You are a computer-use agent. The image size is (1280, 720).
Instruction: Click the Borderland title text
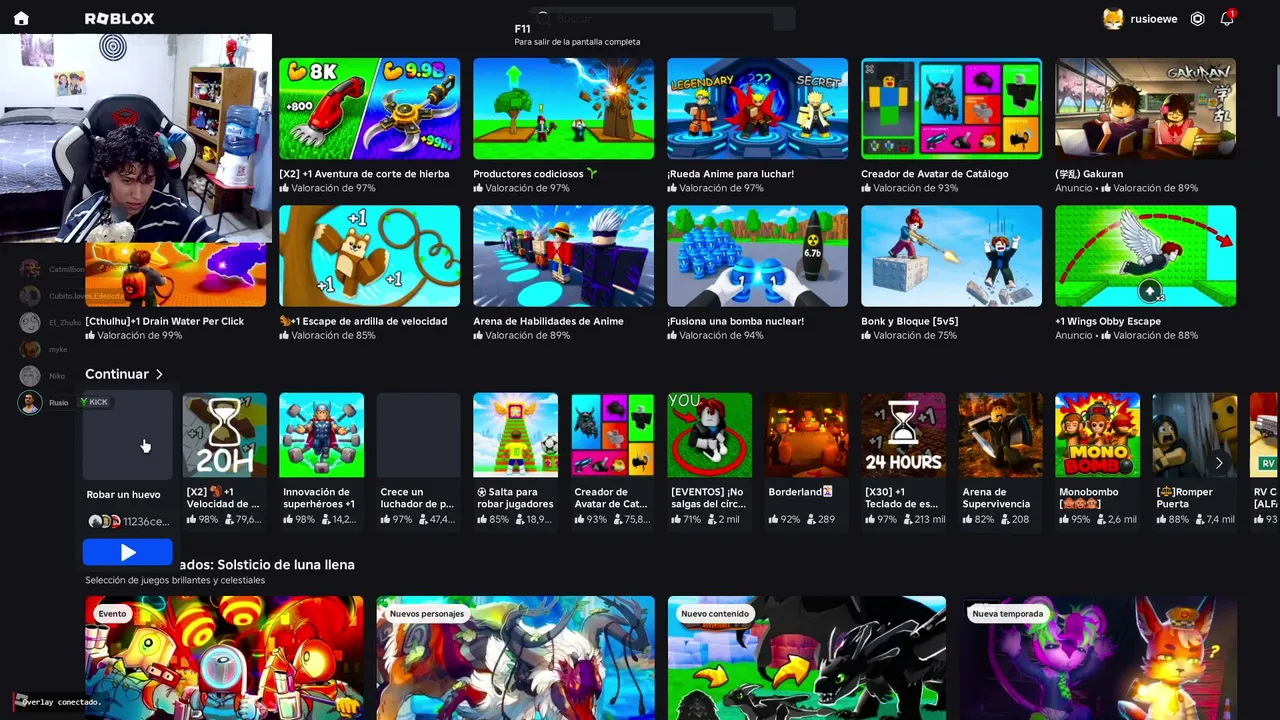click(x=800, y=492)
